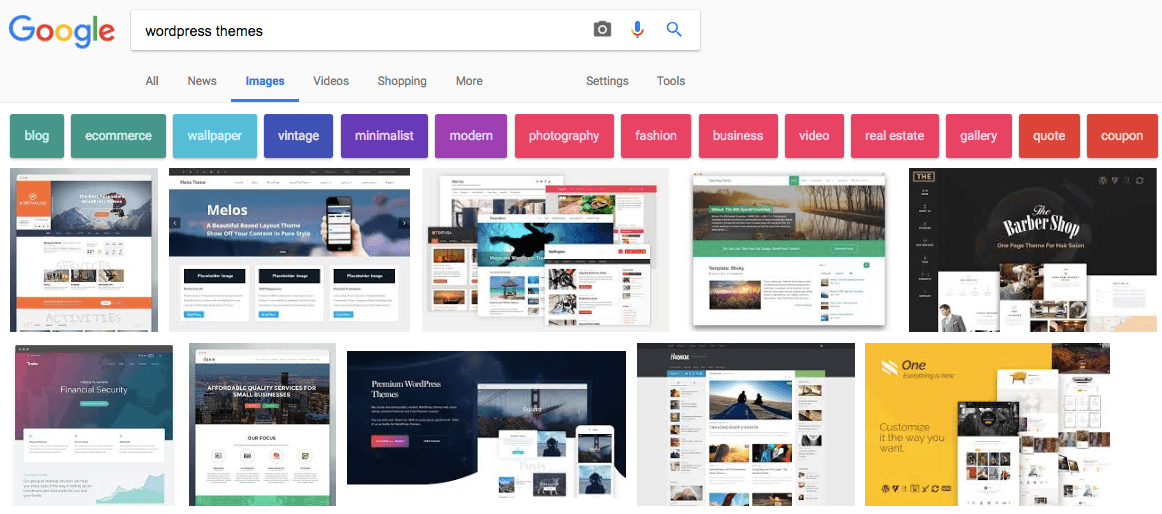Open the News tab
Screen dimensions: 1162x514
(x=202, y=81)
